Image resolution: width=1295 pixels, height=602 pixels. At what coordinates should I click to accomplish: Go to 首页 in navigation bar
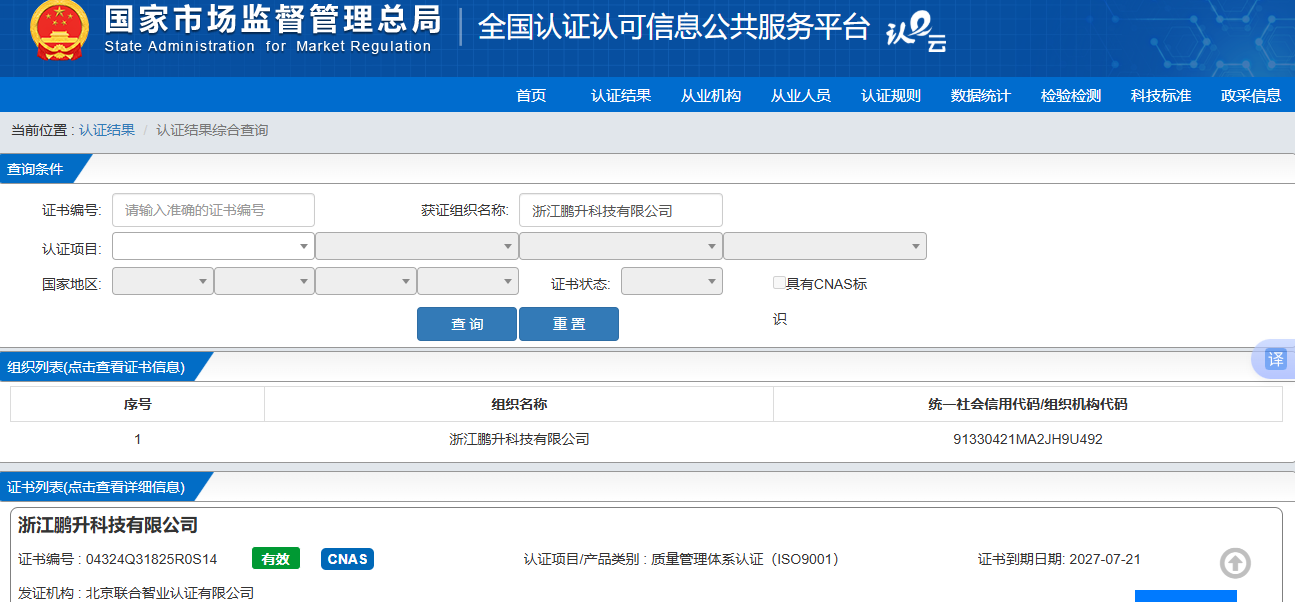[531, 96]
